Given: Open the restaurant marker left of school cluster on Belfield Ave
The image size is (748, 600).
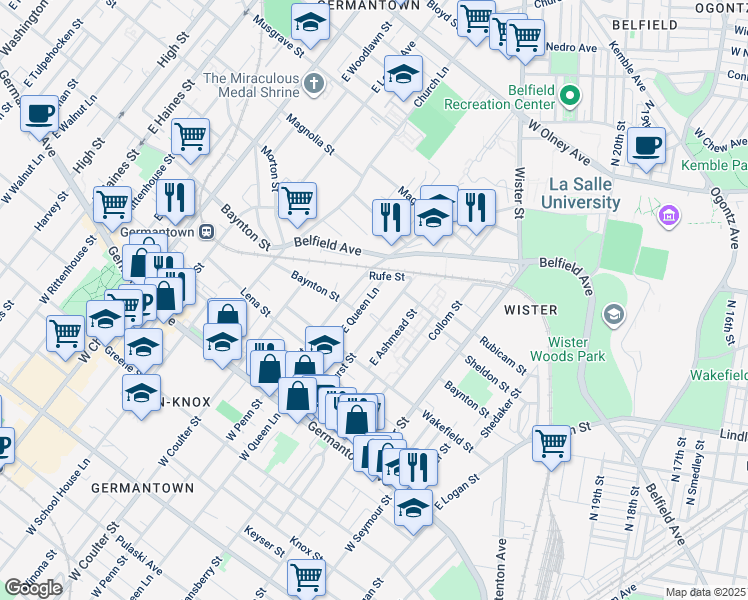Looking at the screenshot, I should pos(391,221).
